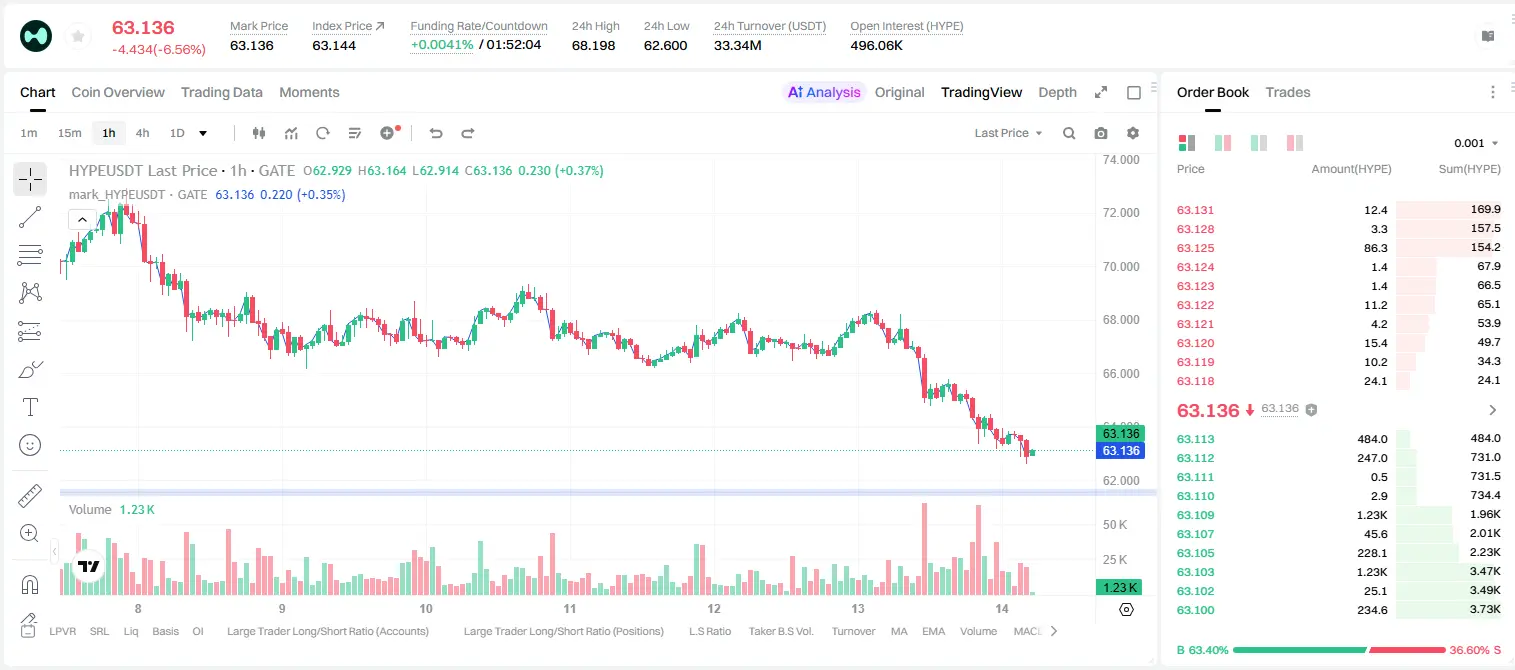Toggle the magnet snap mode
This screenshot has height=670, width=1515.
pos(30,585)
